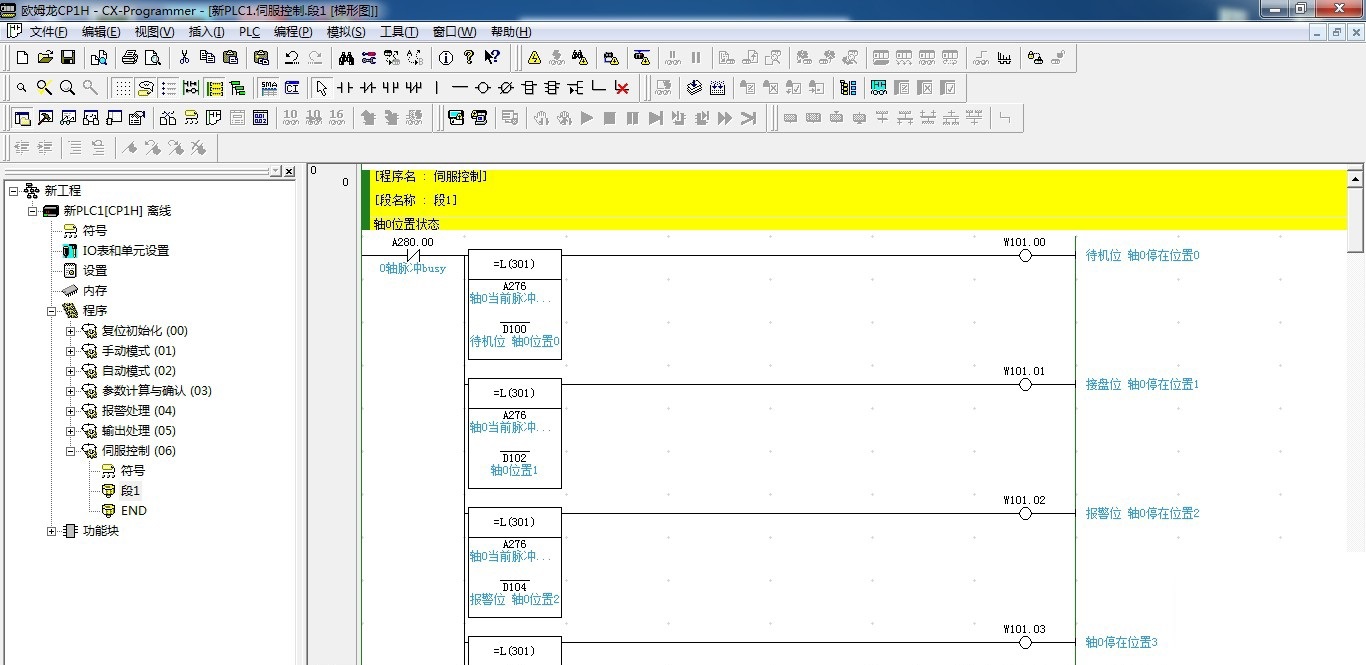The width and height of the screenshot is (1366, 665).
Task: Insert a new normally closed contact
Action: point(367,88)
